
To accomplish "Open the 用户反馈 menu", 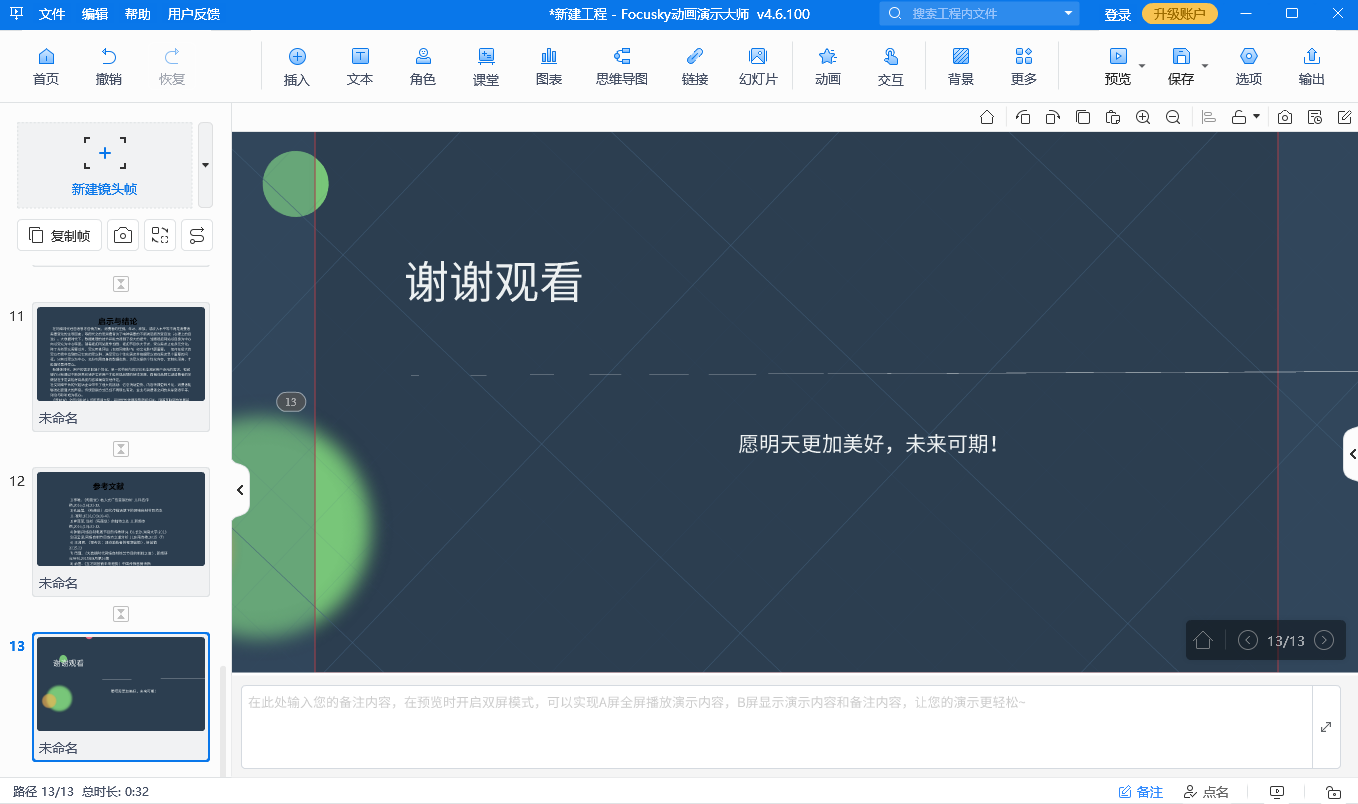I will click(x=194, y=14).
